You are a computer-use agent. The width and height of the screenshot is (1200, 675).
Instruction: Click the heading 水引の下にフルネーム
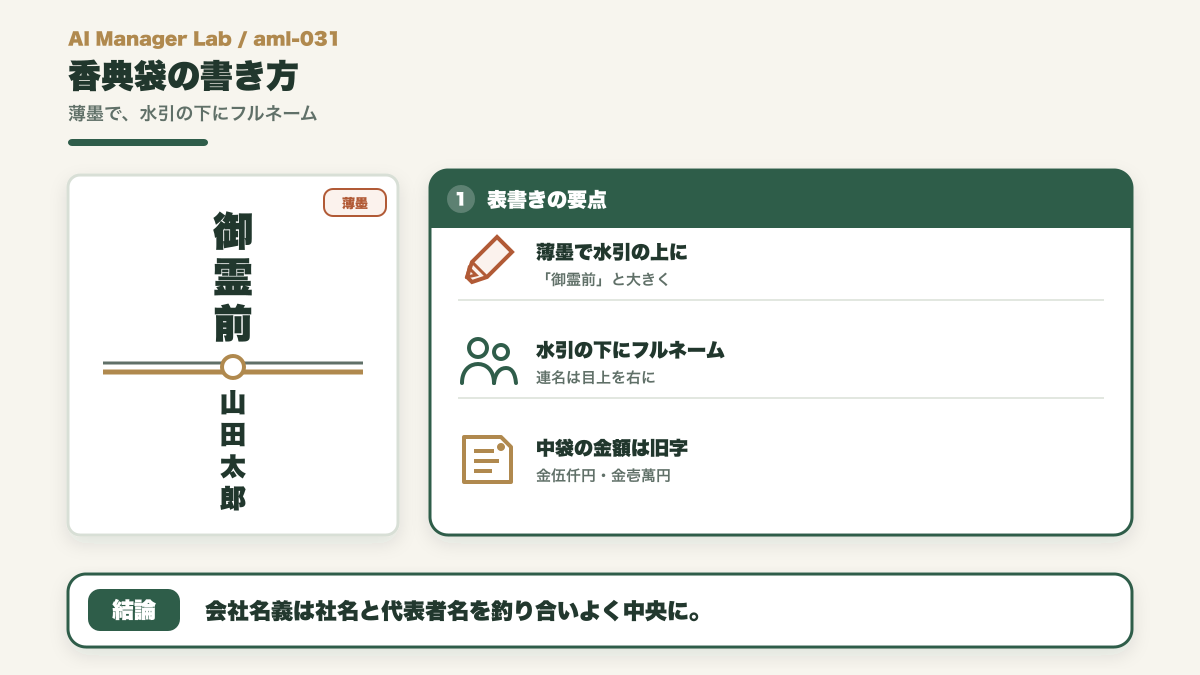(x=630, y=350)
